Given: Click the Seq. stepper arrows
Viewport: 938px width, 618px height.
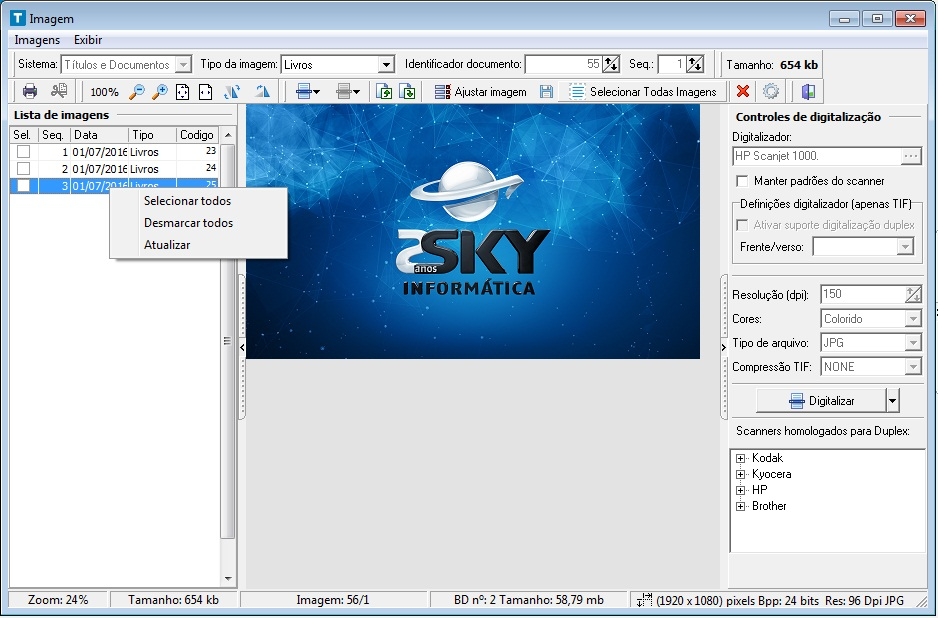Looking at the screenshot, I should [695, 64].
